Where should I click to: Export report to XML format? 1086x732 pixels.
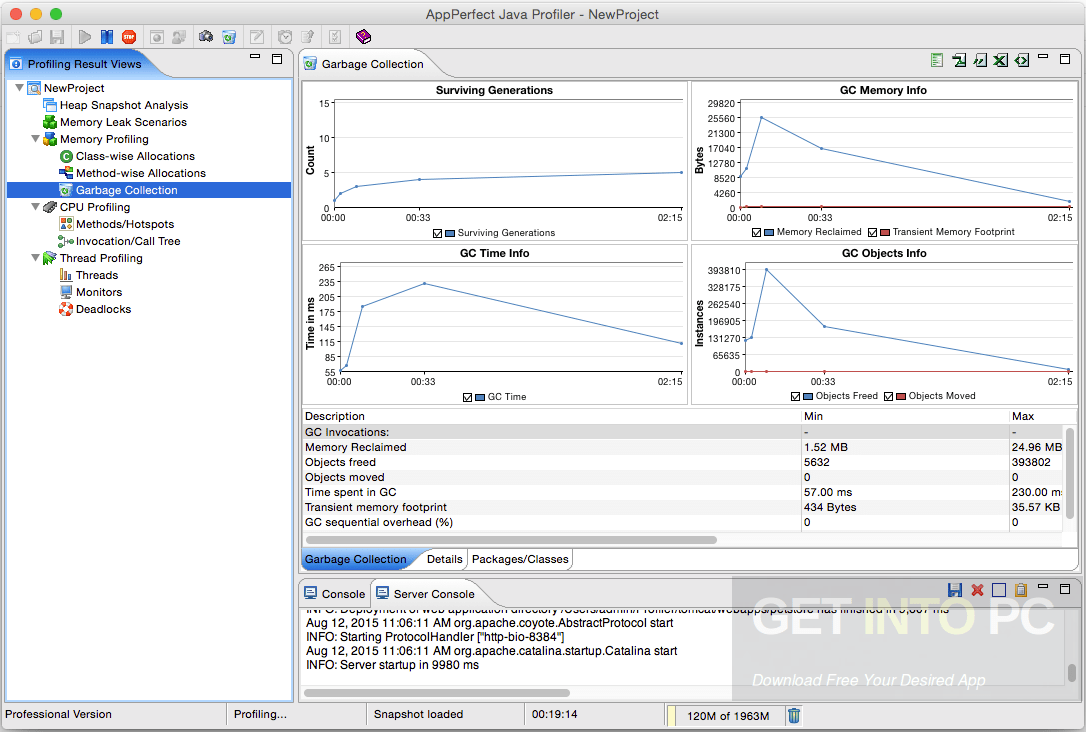tap(1021, 60)
